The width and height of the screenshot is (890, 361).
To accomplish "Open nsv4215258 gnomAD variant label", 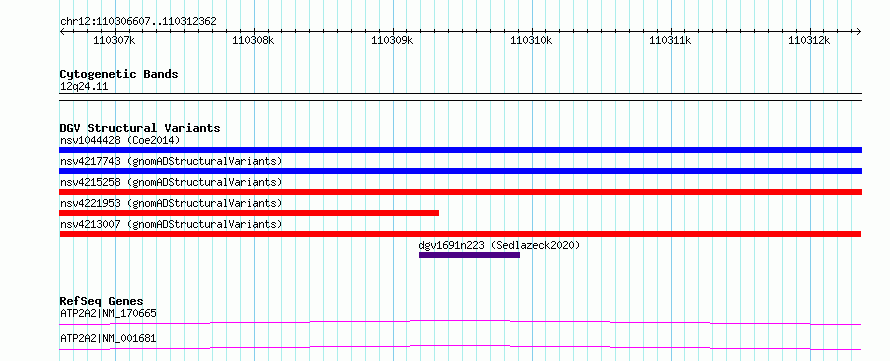I will [171, 182].
